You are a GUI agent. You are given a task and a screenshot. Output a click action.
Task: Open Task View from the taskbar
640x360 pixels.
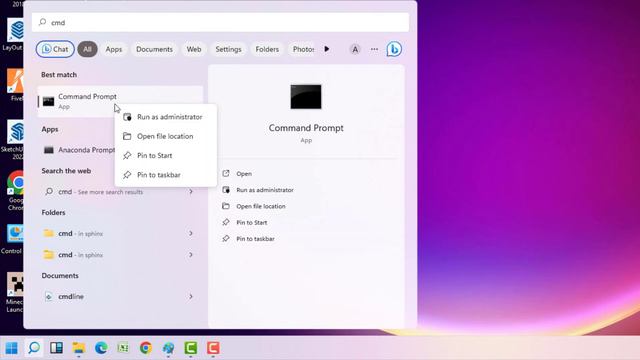(x=56, y=348)
